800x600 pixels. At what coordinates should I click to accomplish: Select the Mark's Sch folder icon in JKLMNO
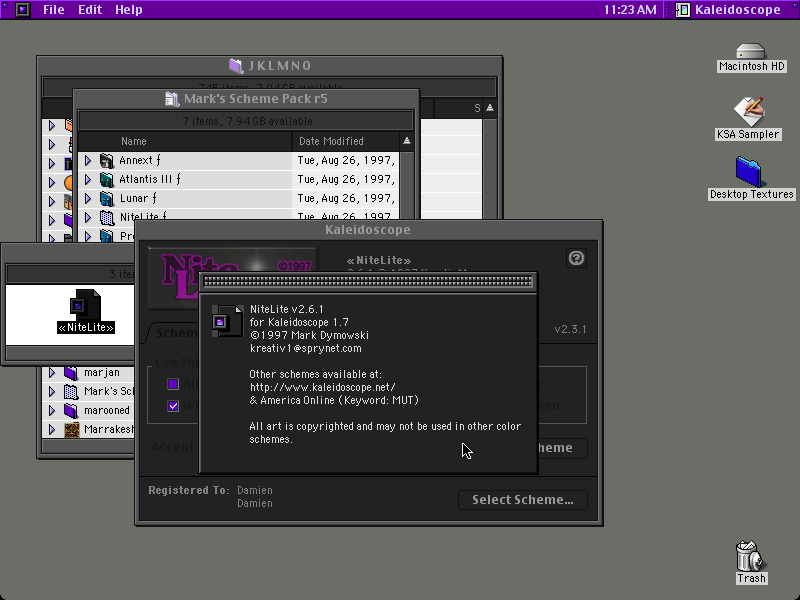(x=71, y=392)
